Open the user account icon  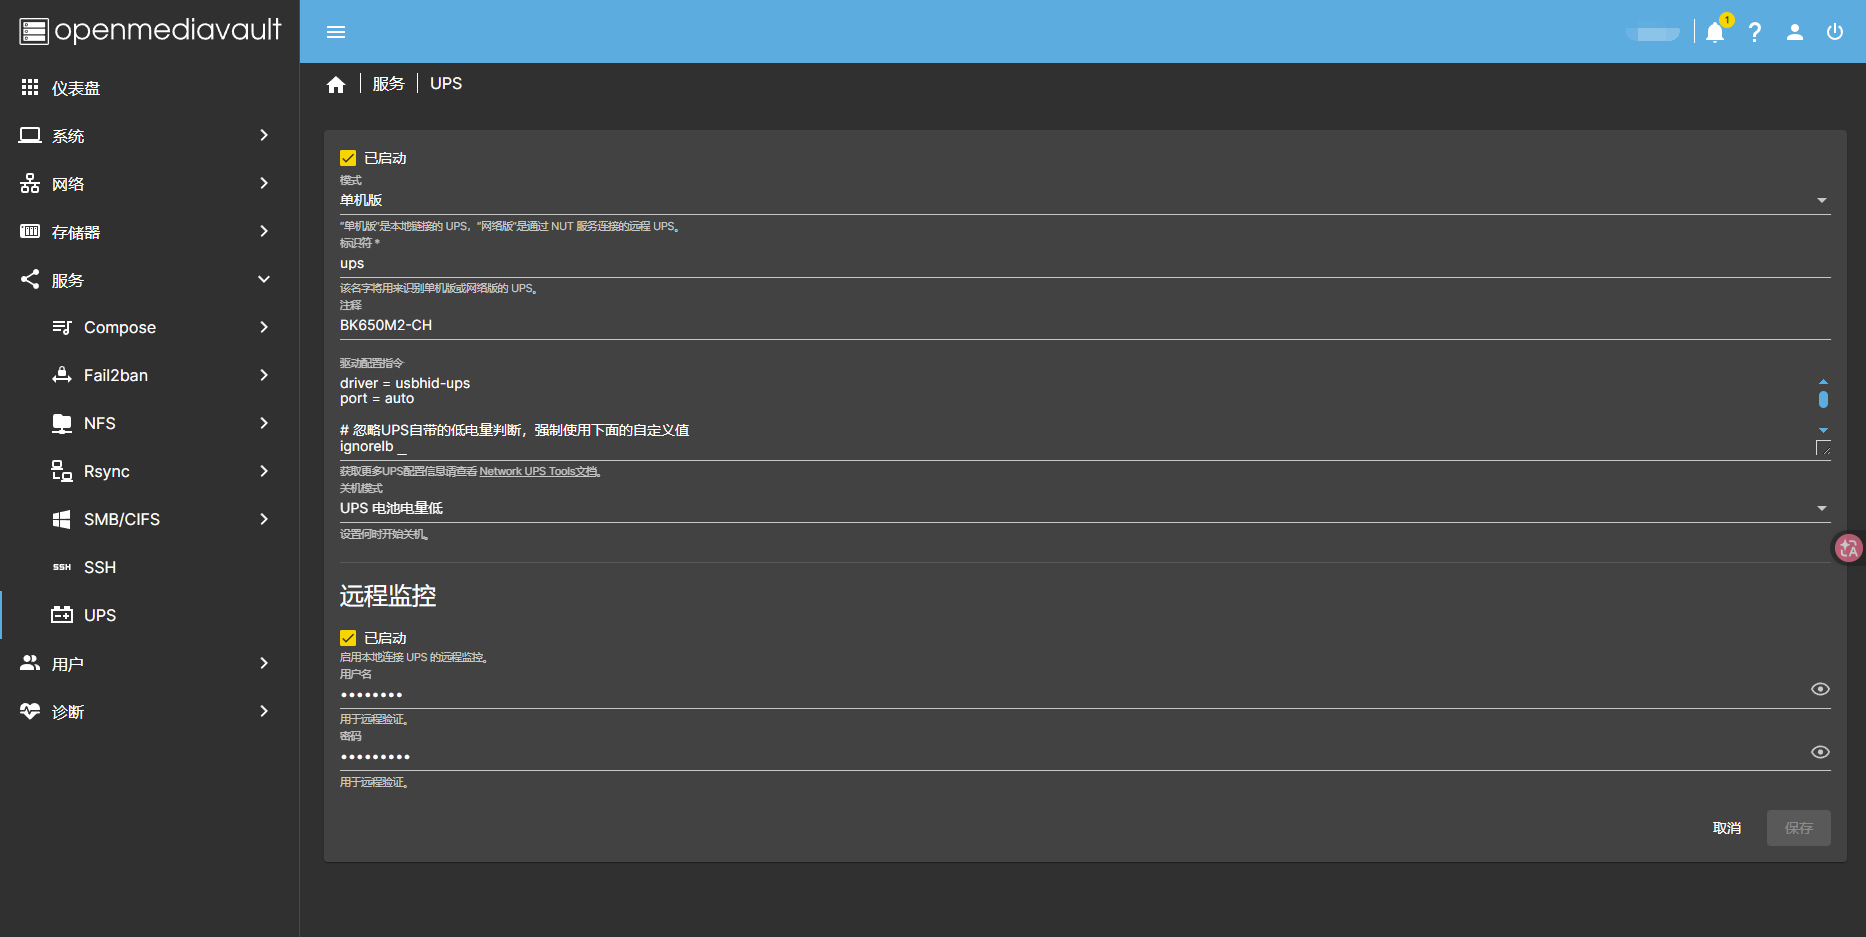point(1795,32)
